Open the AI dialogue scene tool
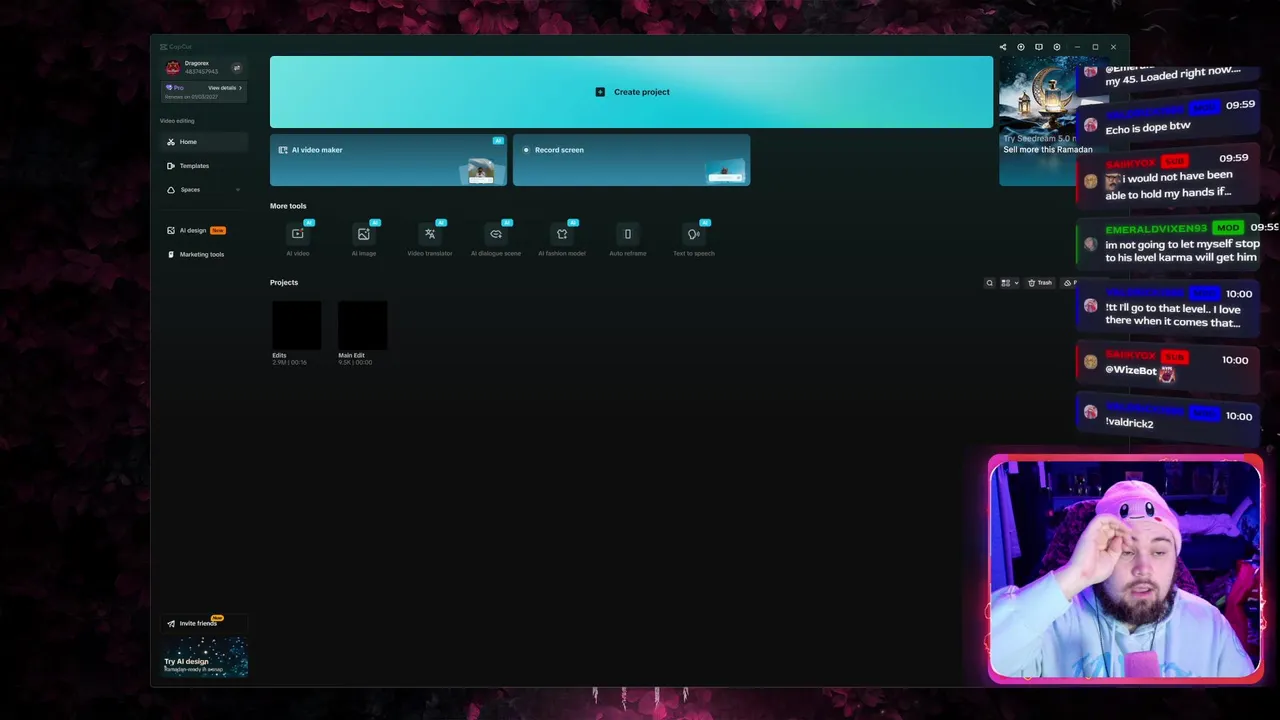This screenshot has width=1280, height=720. (496, 239)
